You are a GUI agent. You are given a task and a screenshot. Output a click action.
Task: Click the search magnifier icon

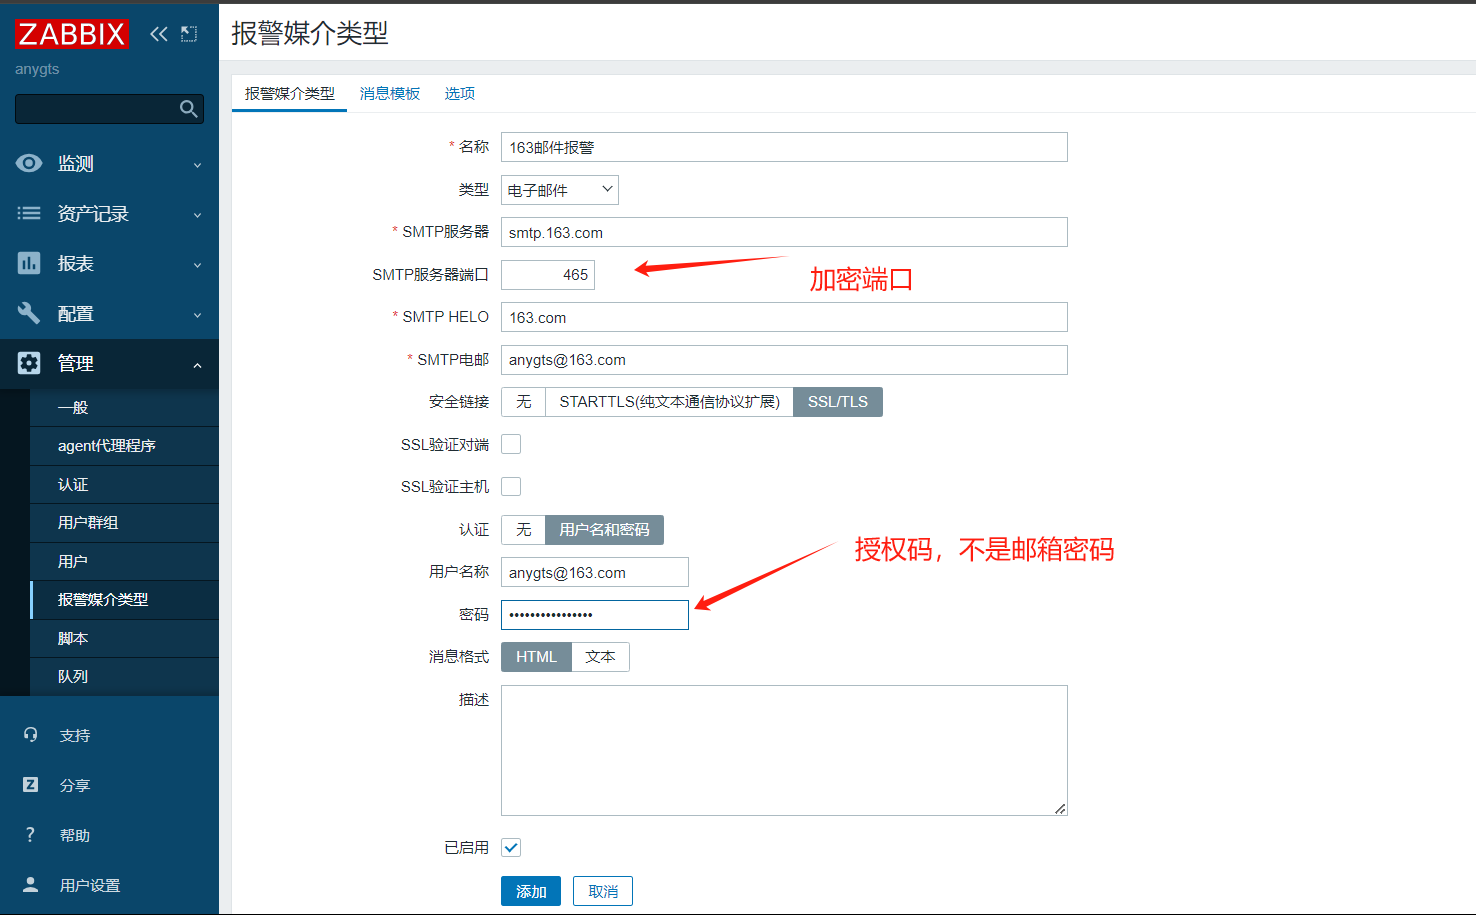click(x=188, y=109)
